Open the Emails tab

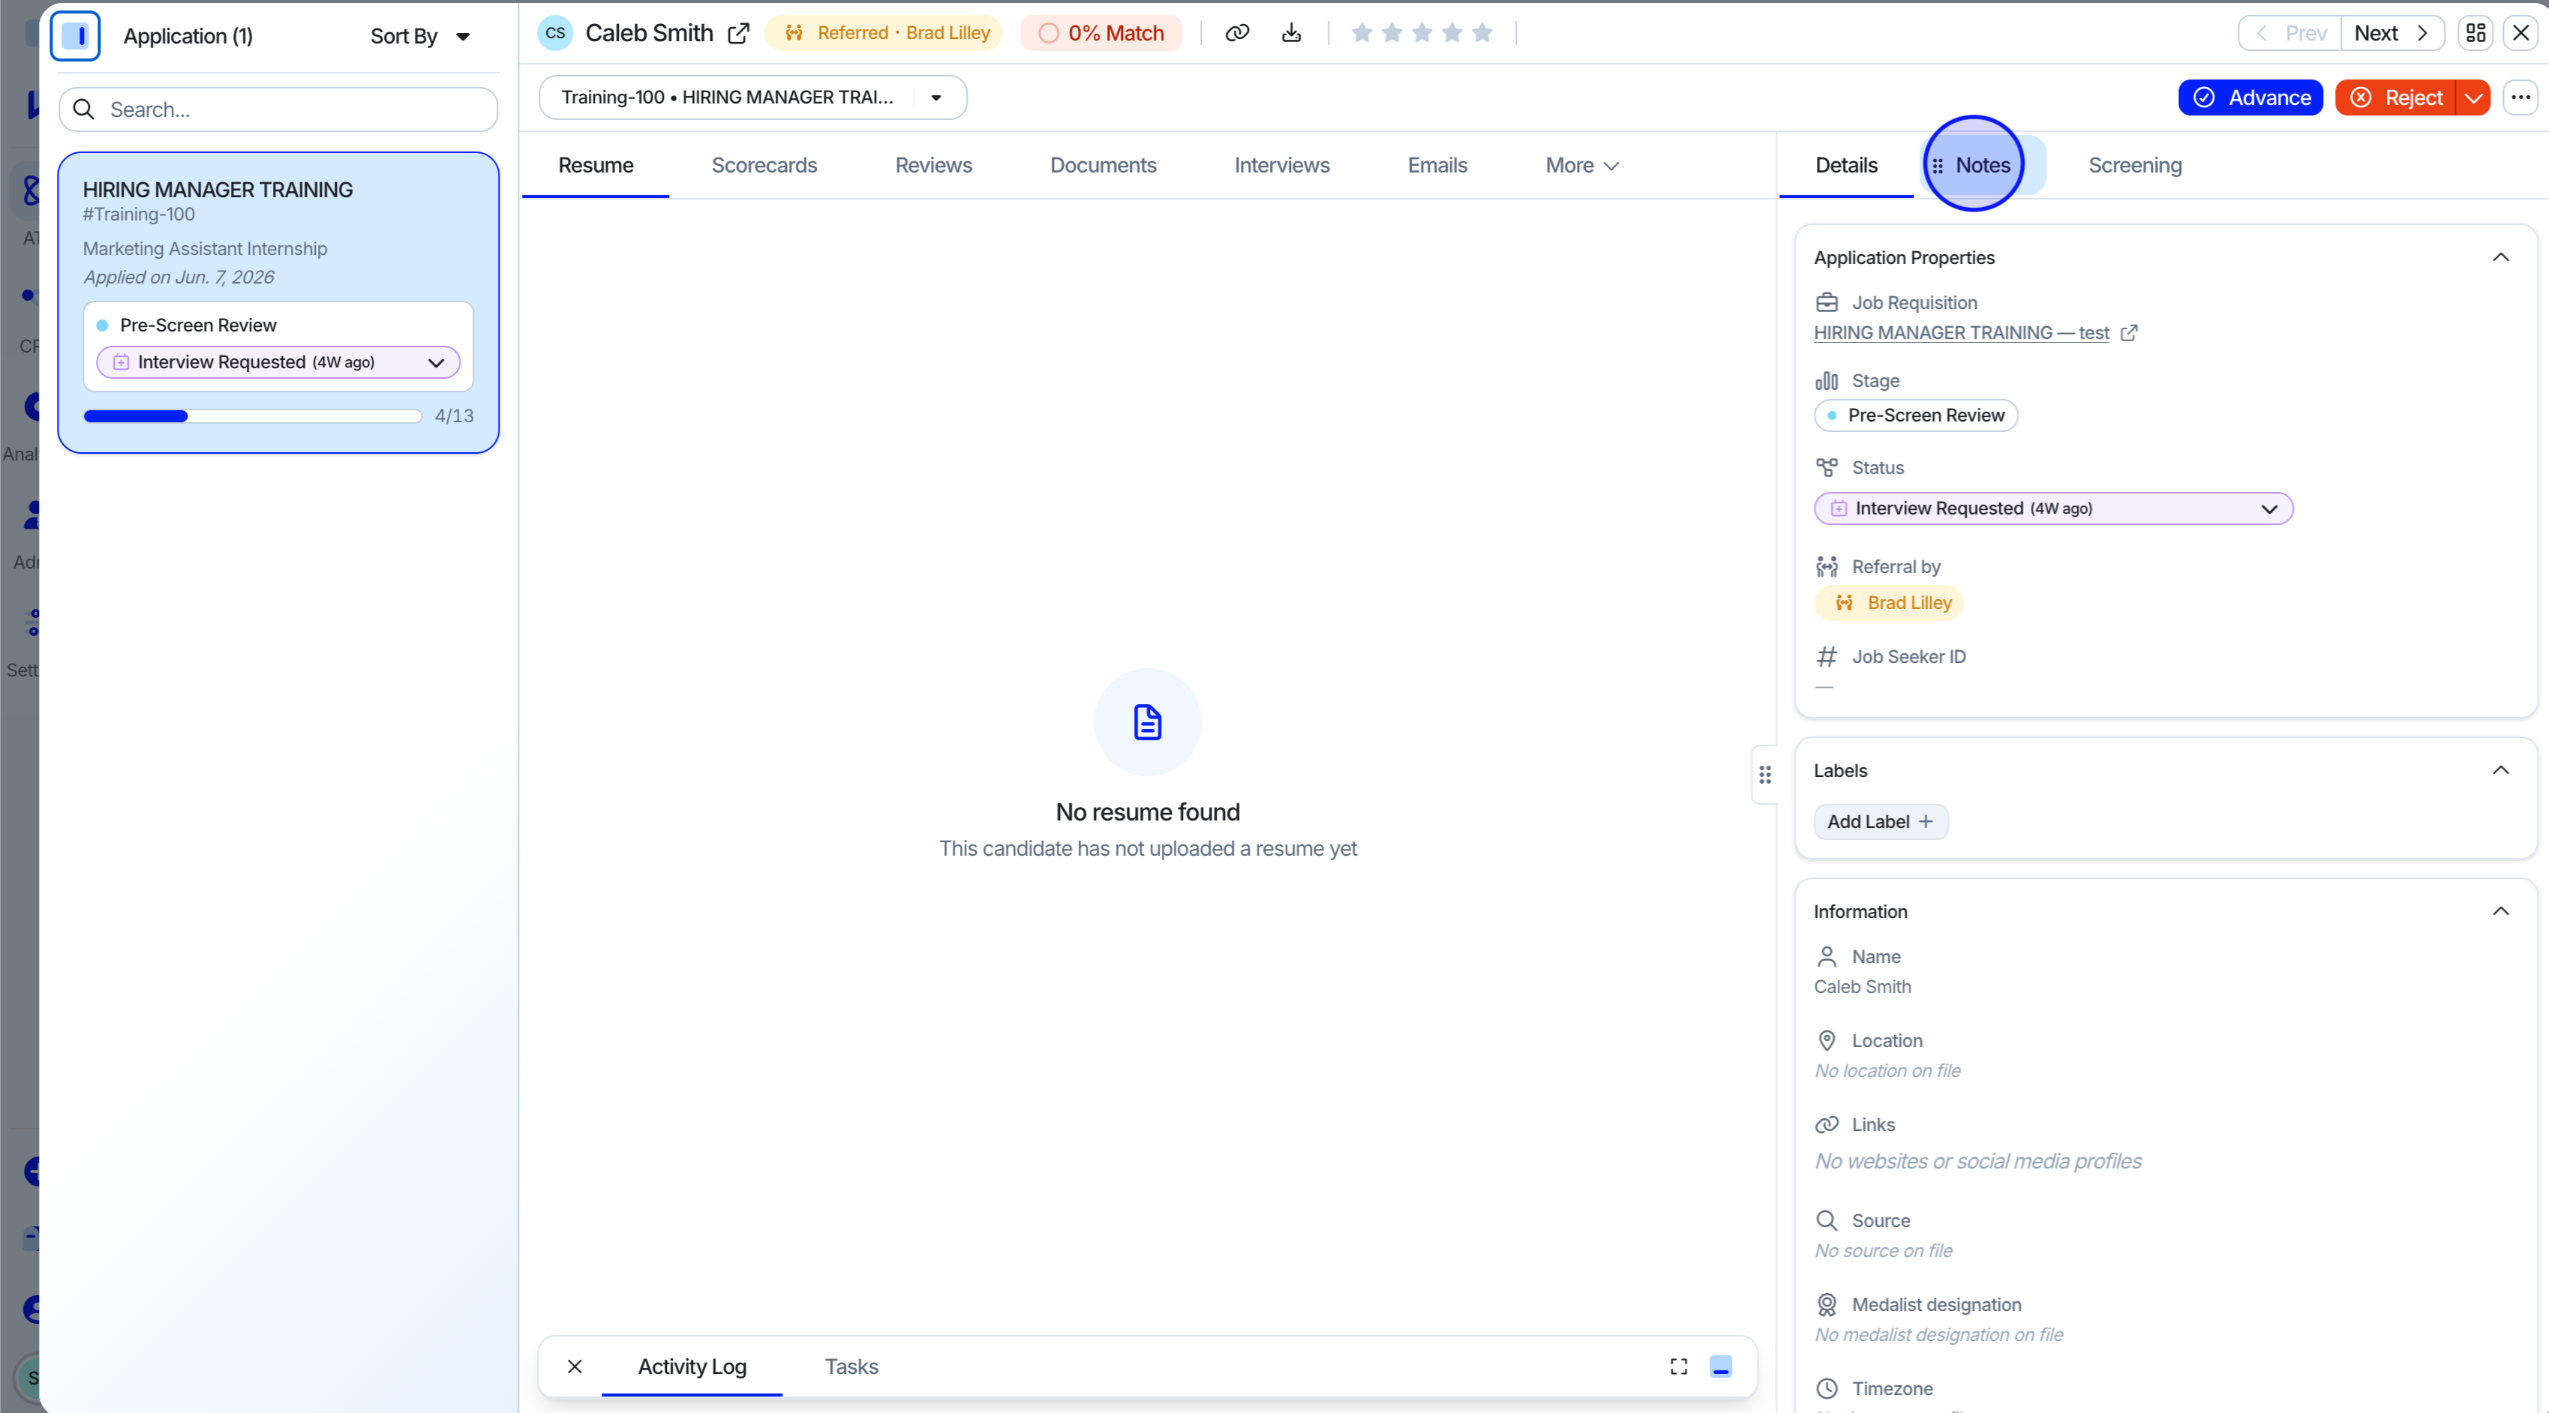pyautogui.click(x=1437, y=165)
